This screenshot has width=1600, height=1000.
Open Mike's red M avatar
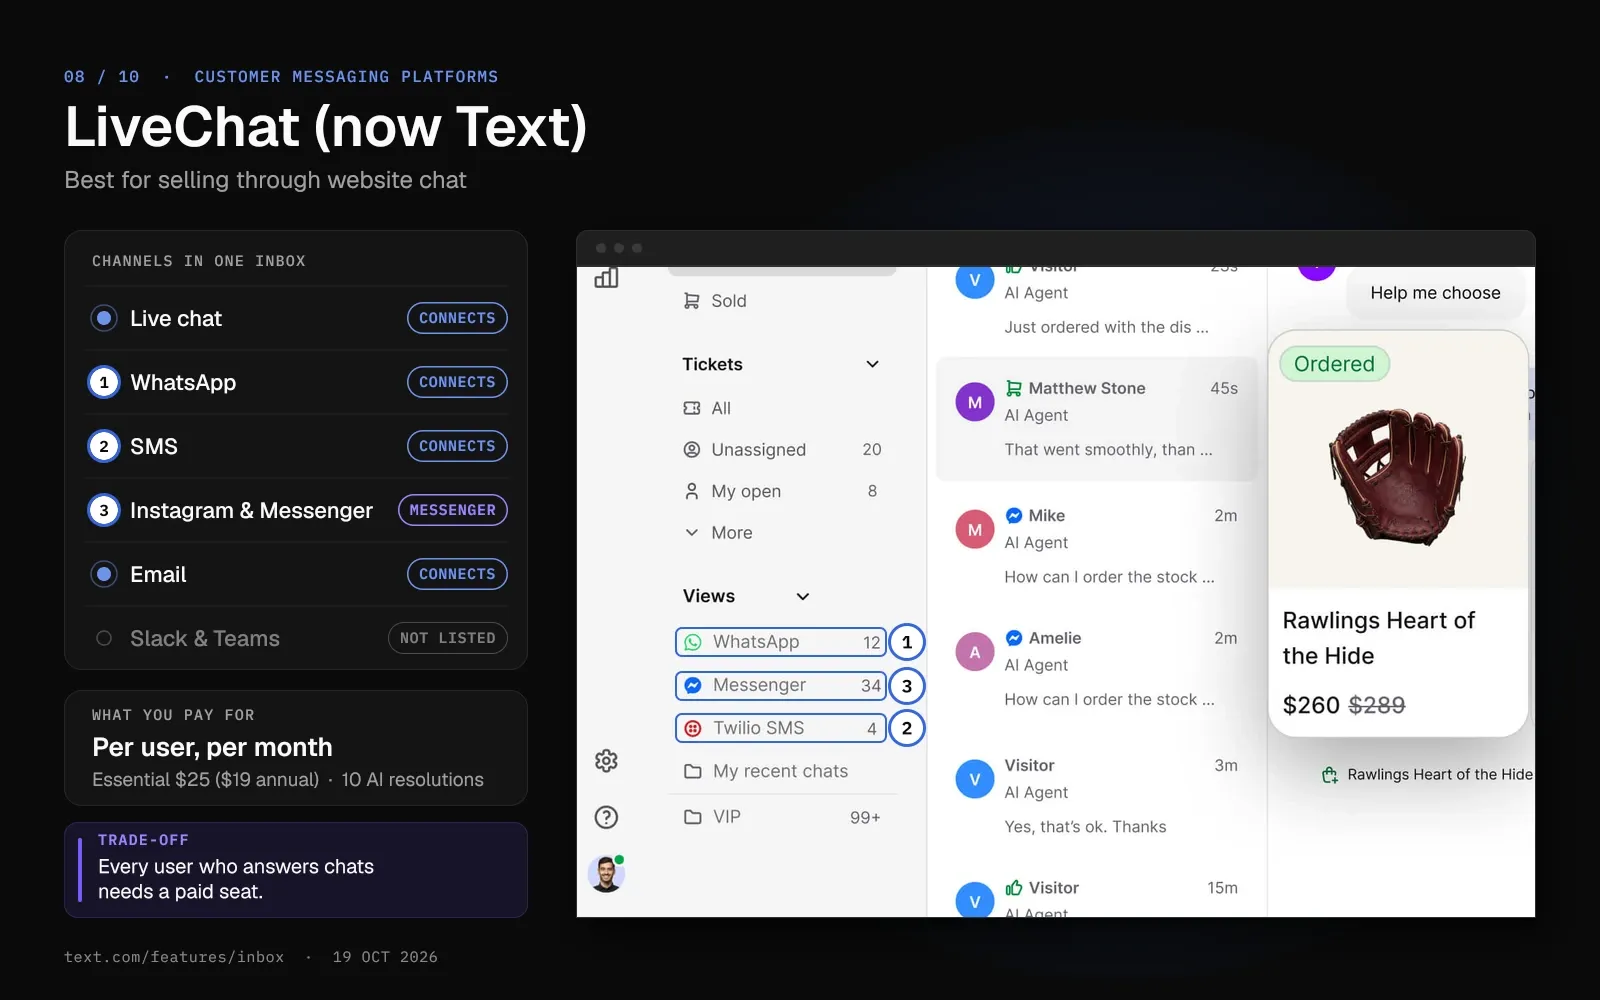pos(974,529)
